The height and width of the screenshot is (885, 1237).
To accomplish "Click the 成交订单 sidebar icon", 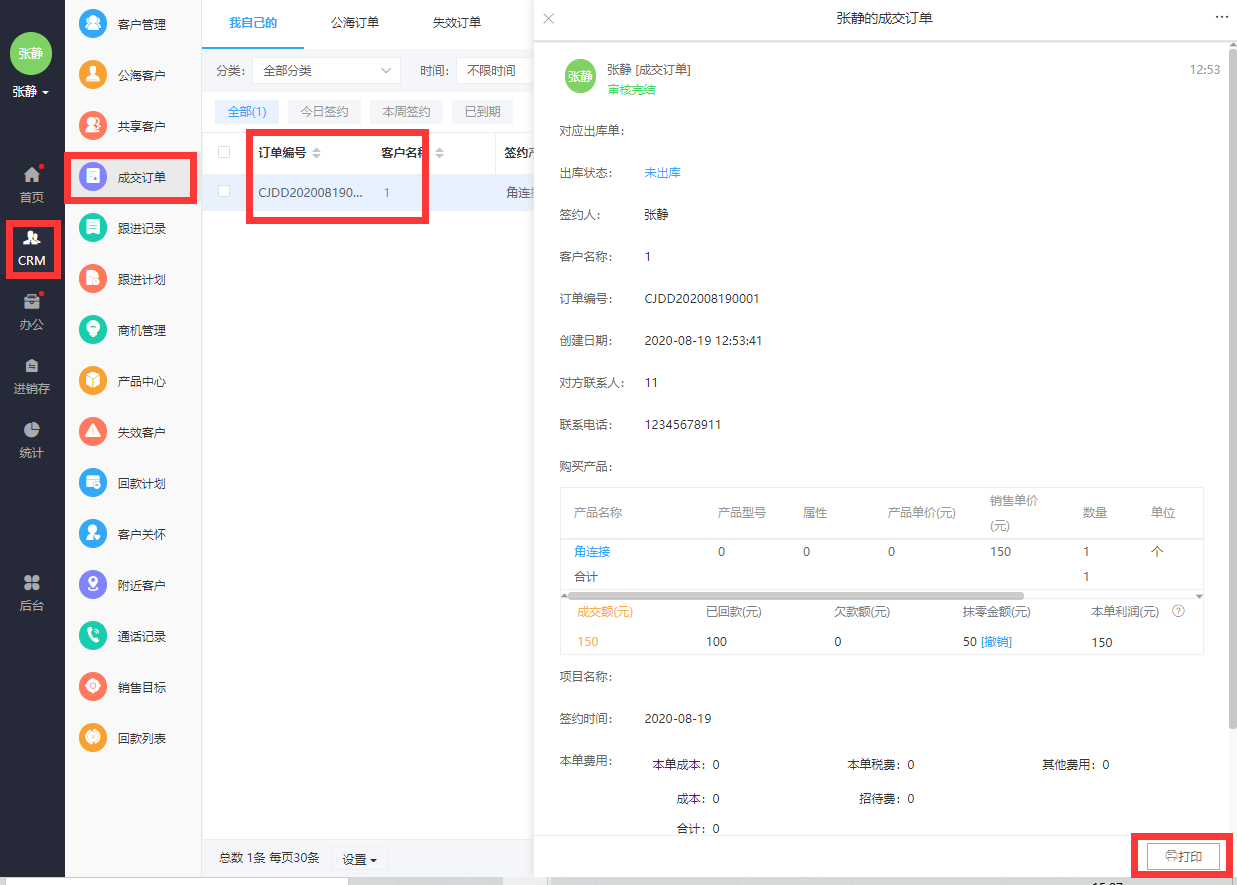I will coord(93,177).
